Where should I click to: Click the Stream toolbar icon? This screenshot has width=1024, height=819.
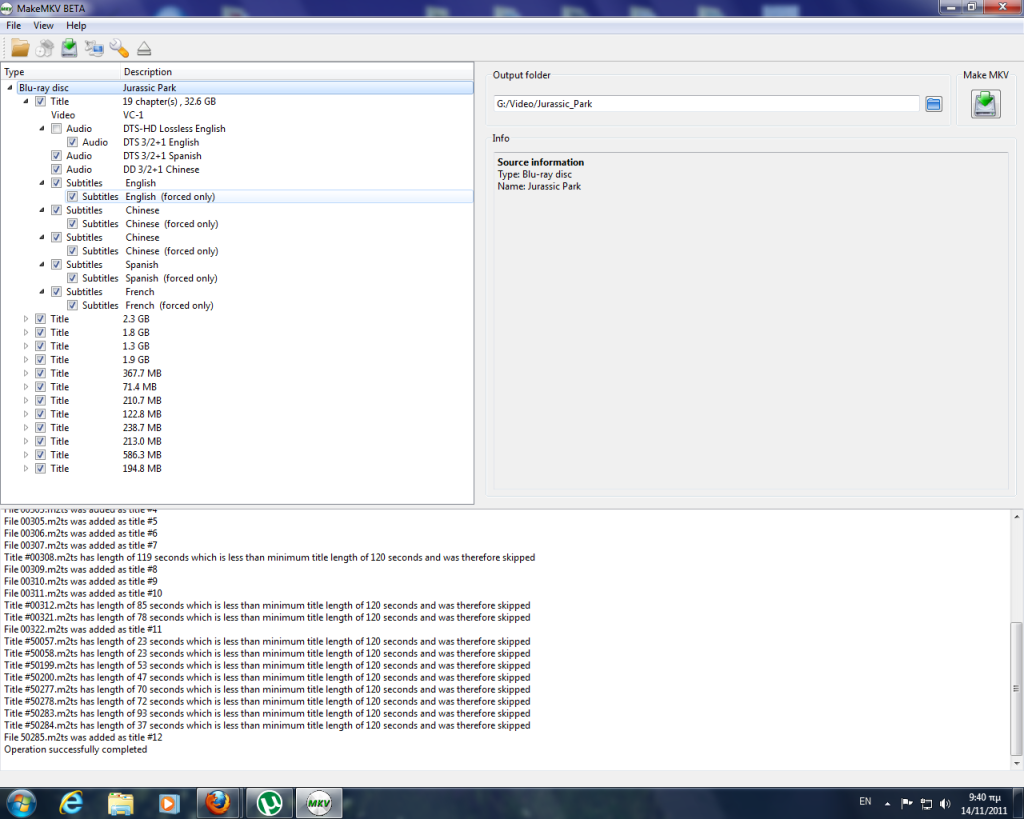click(x=95, y=48)
